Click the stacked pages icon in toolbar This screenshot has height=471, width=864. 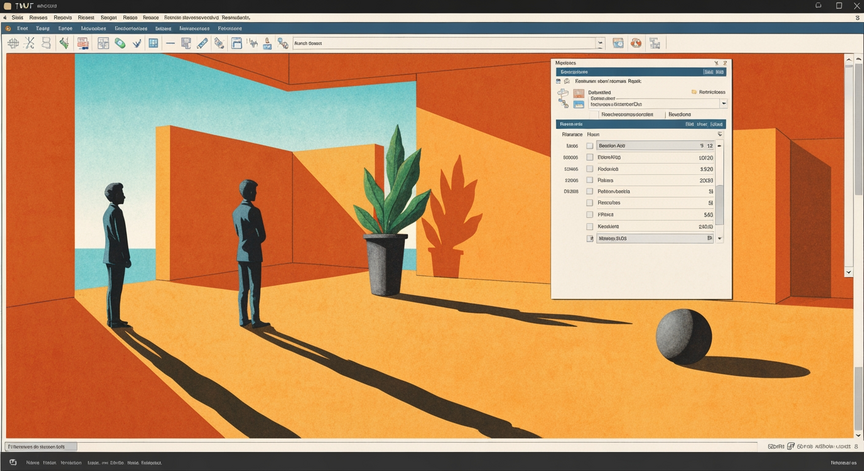[46, 43]
